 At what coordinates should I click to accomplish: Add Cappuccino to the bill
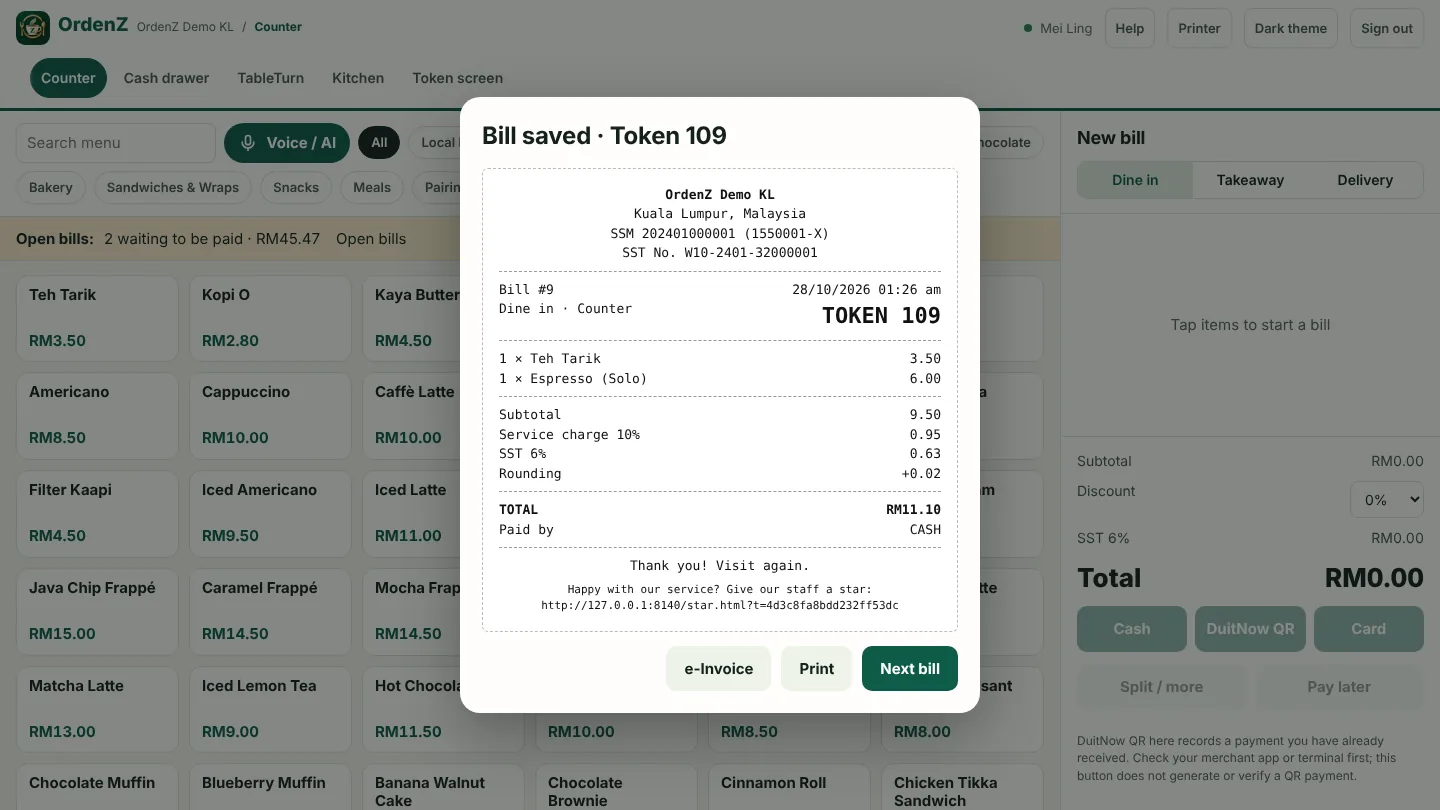(x=270, y=416)
